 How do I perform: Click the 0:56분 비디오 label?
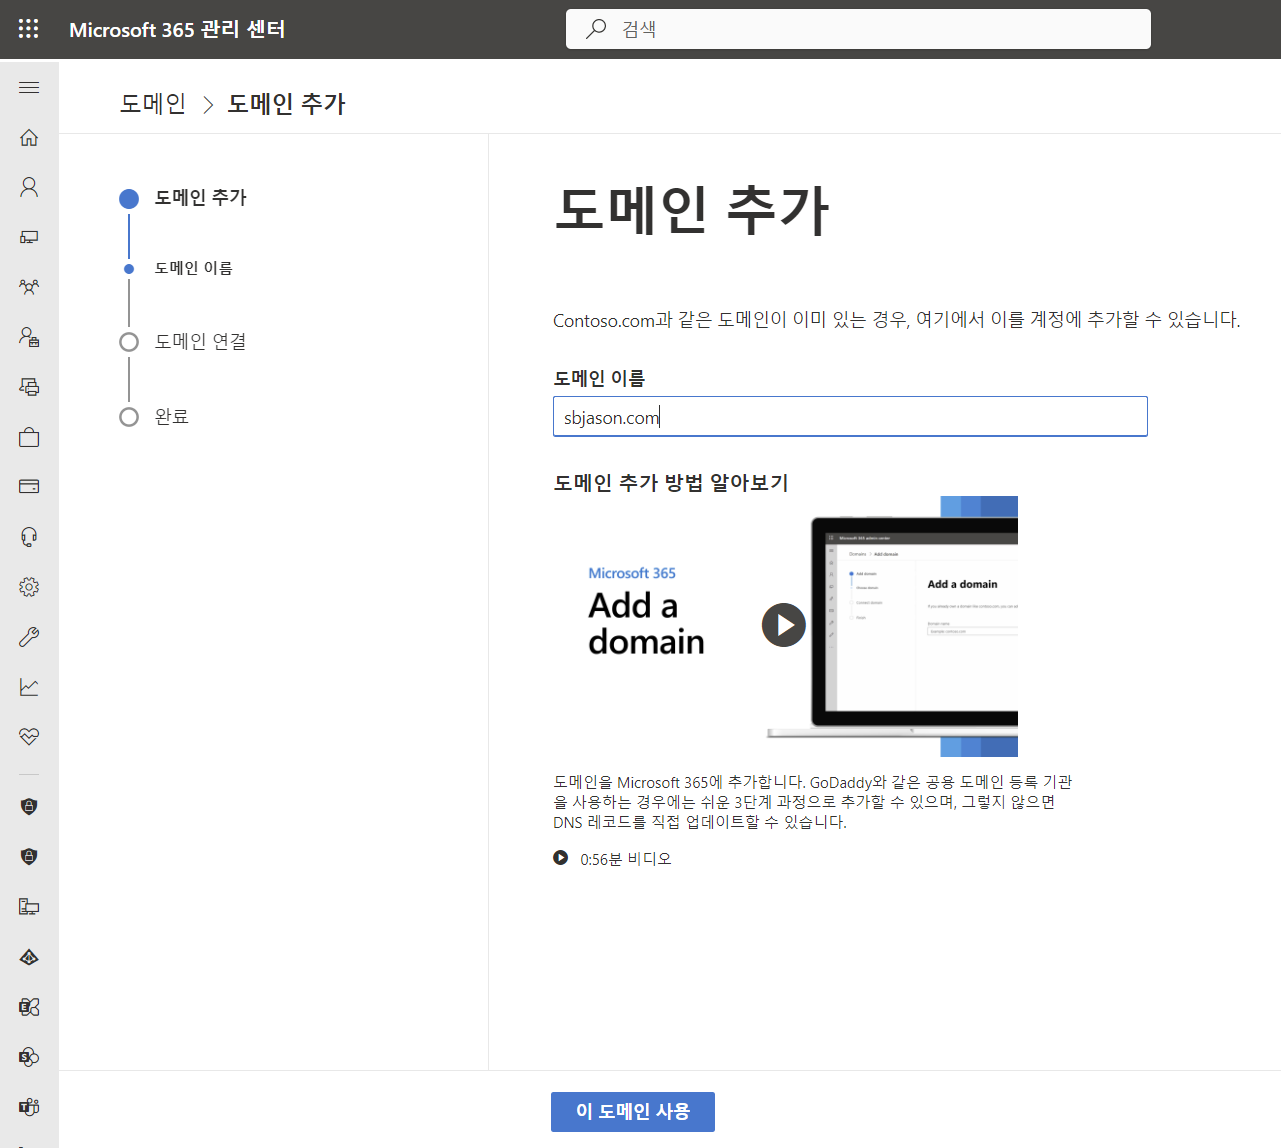tap(626, 859)
